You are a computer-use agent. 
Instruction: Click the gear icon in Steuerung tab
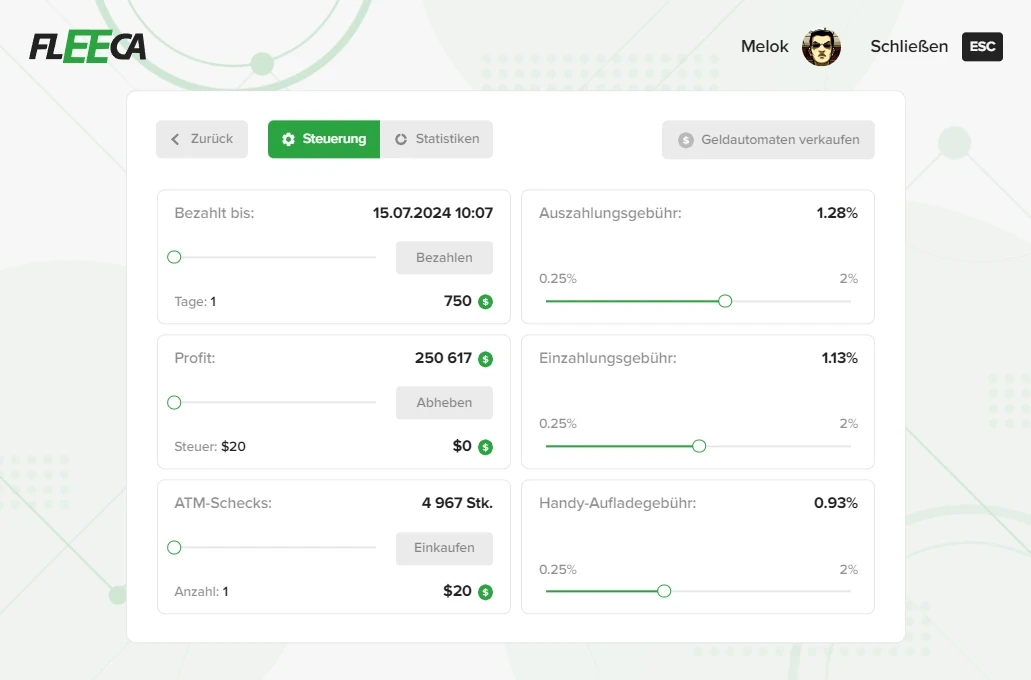tap(289, 139)
